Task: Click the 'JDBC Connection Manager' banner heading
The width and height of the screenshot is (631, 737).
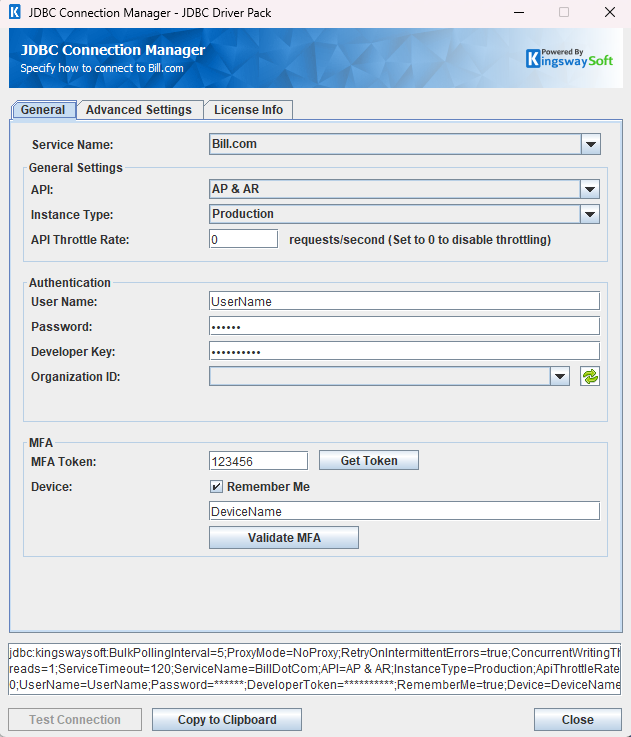Action: [x=113, y=50]
